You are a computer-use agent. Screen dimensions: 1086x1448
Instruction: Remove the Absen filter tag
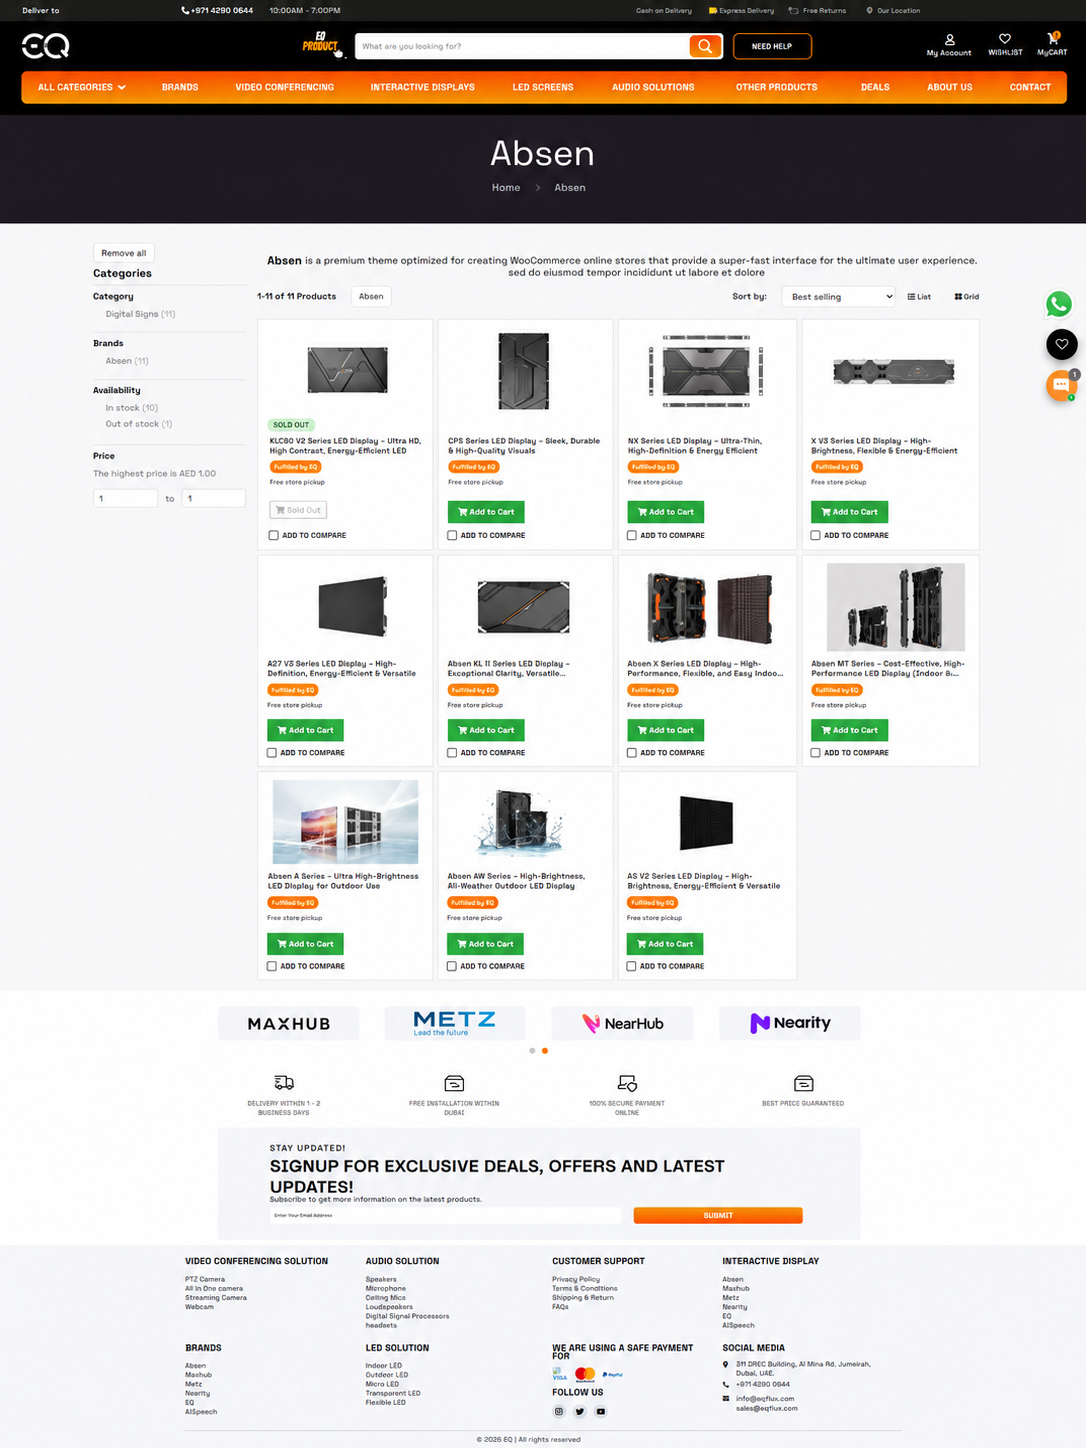[x=371, y=297]
